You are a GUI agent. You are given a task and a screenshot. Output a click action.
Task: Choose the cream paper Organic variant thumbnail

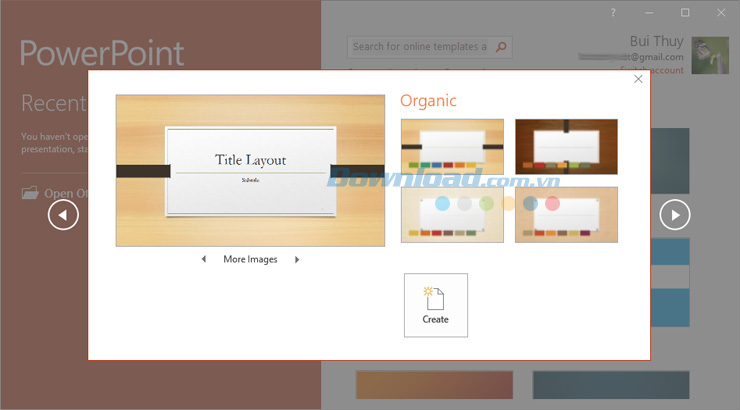tap(452, 215)
